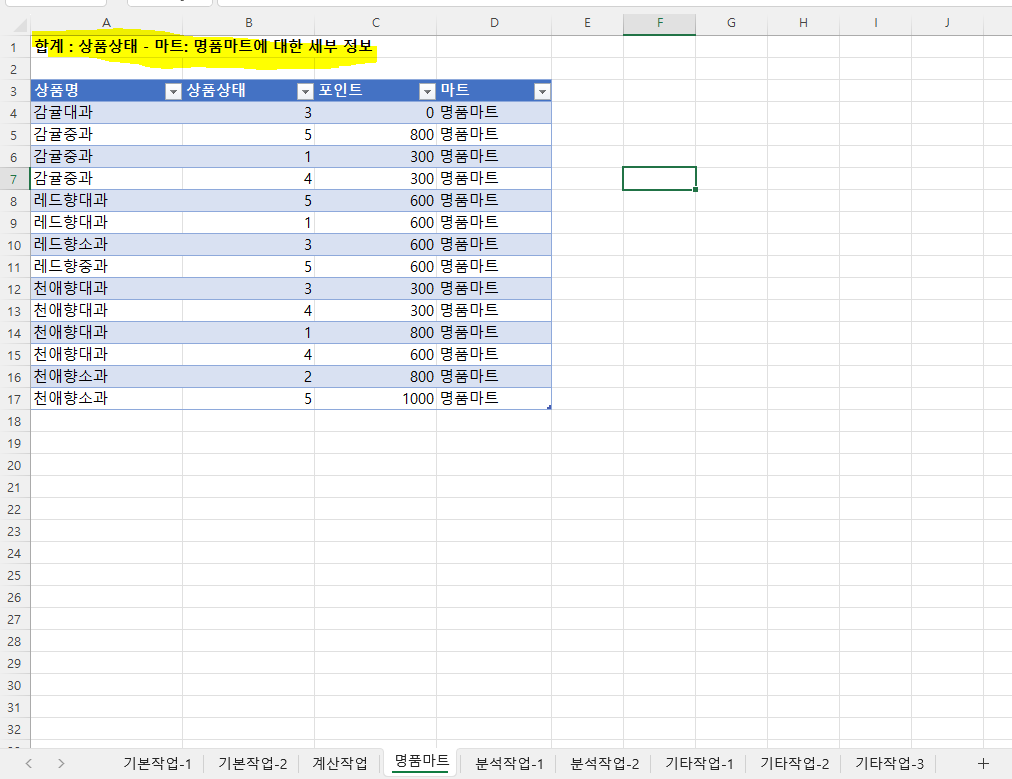Click the next sheet navigation arrow
Screen dimensions: 1012x779
61,763
